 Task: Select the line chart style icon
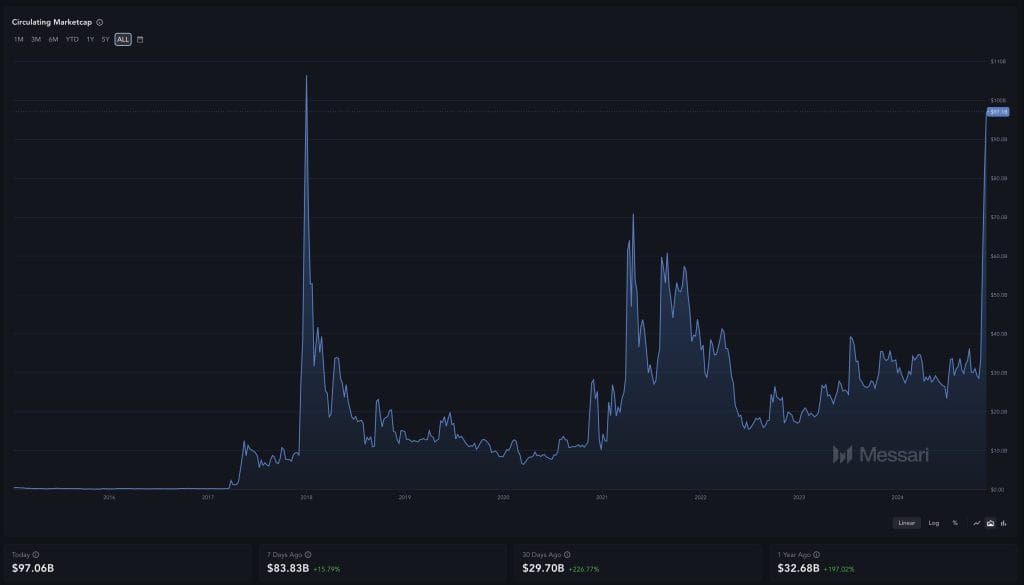(974, 522)
